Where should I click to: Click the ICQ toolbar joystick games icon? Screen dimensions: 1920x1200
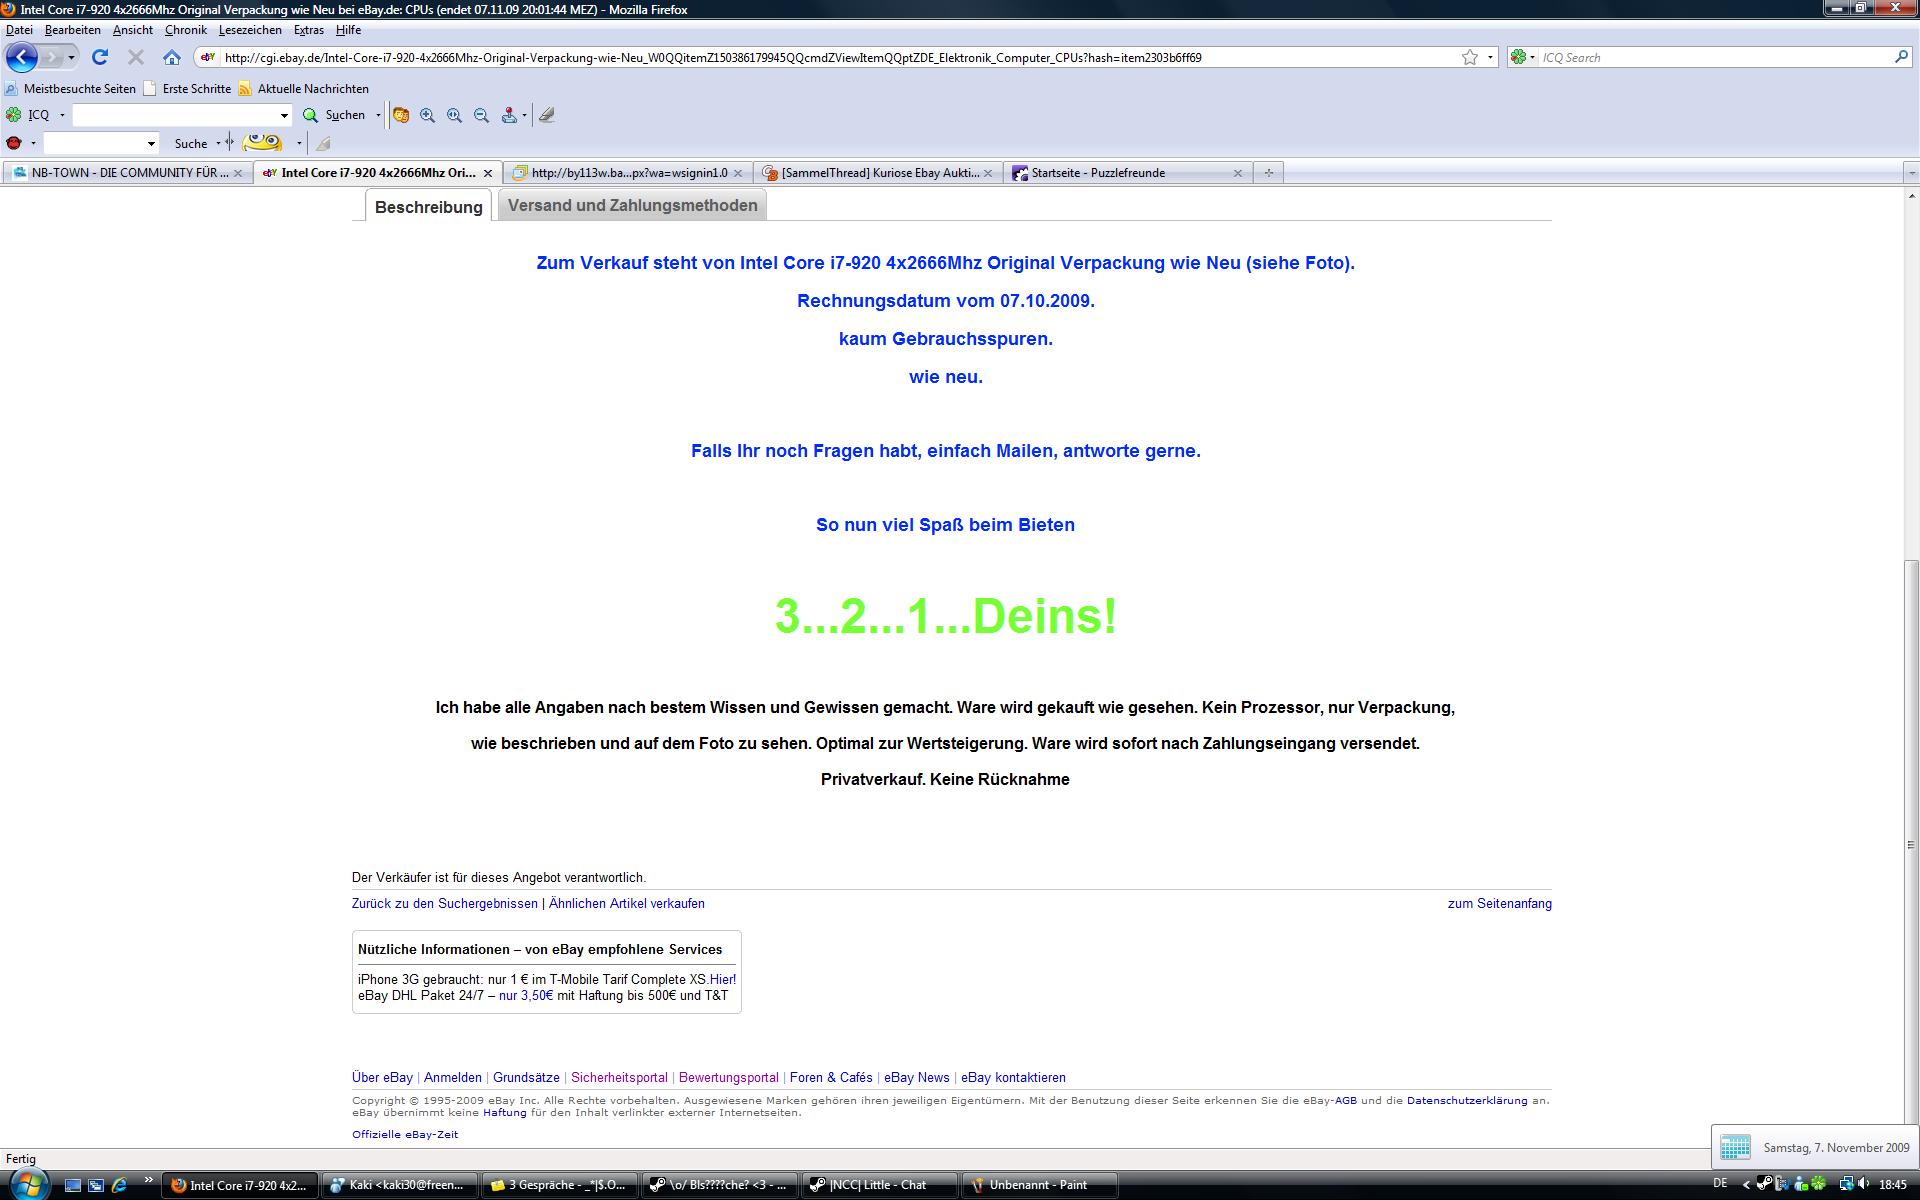click(x=509, y=115)
